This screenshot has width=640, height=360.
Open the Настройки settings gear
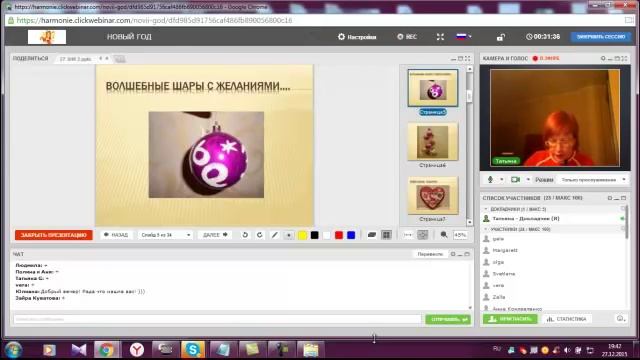click(357, 37)
